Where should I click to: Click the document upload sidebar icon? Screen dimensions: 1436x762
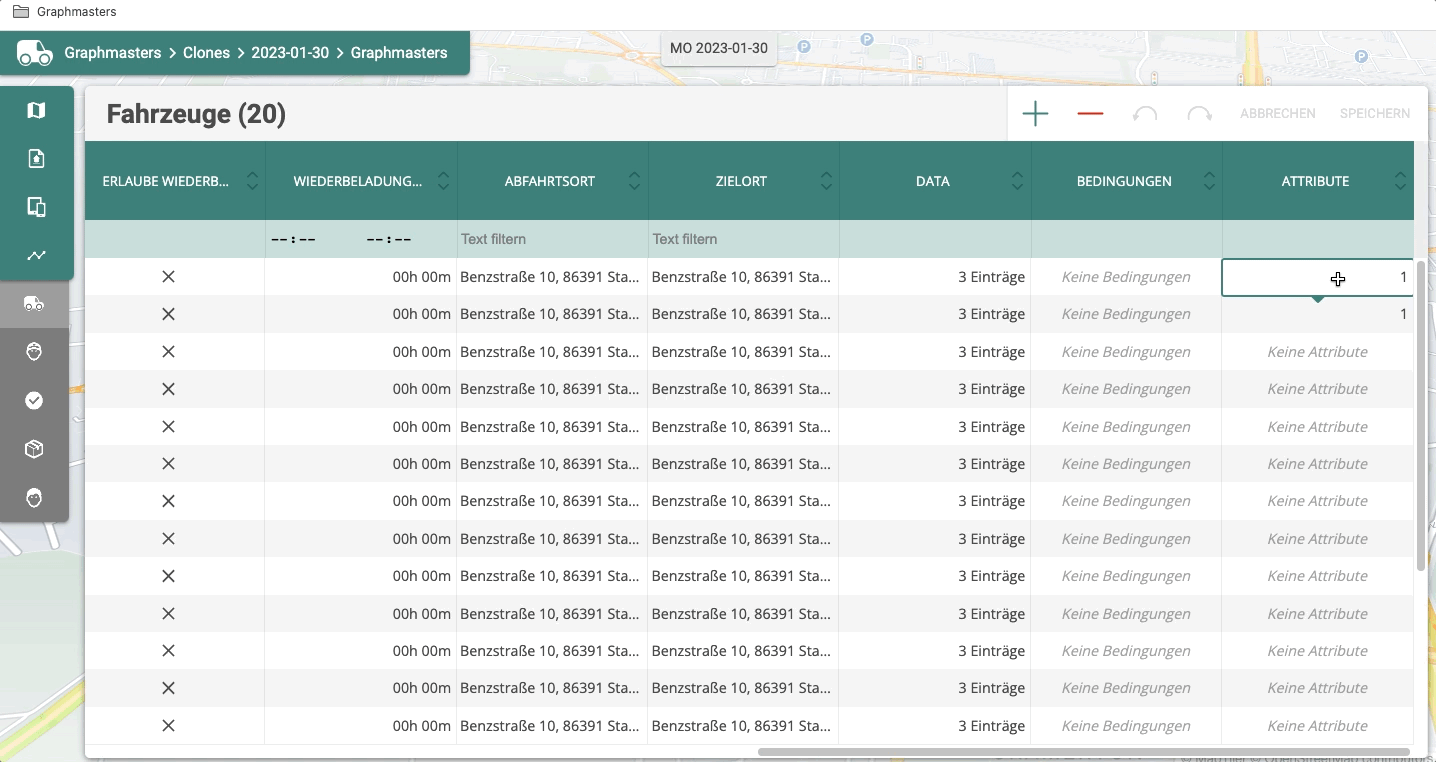(36, 158)
